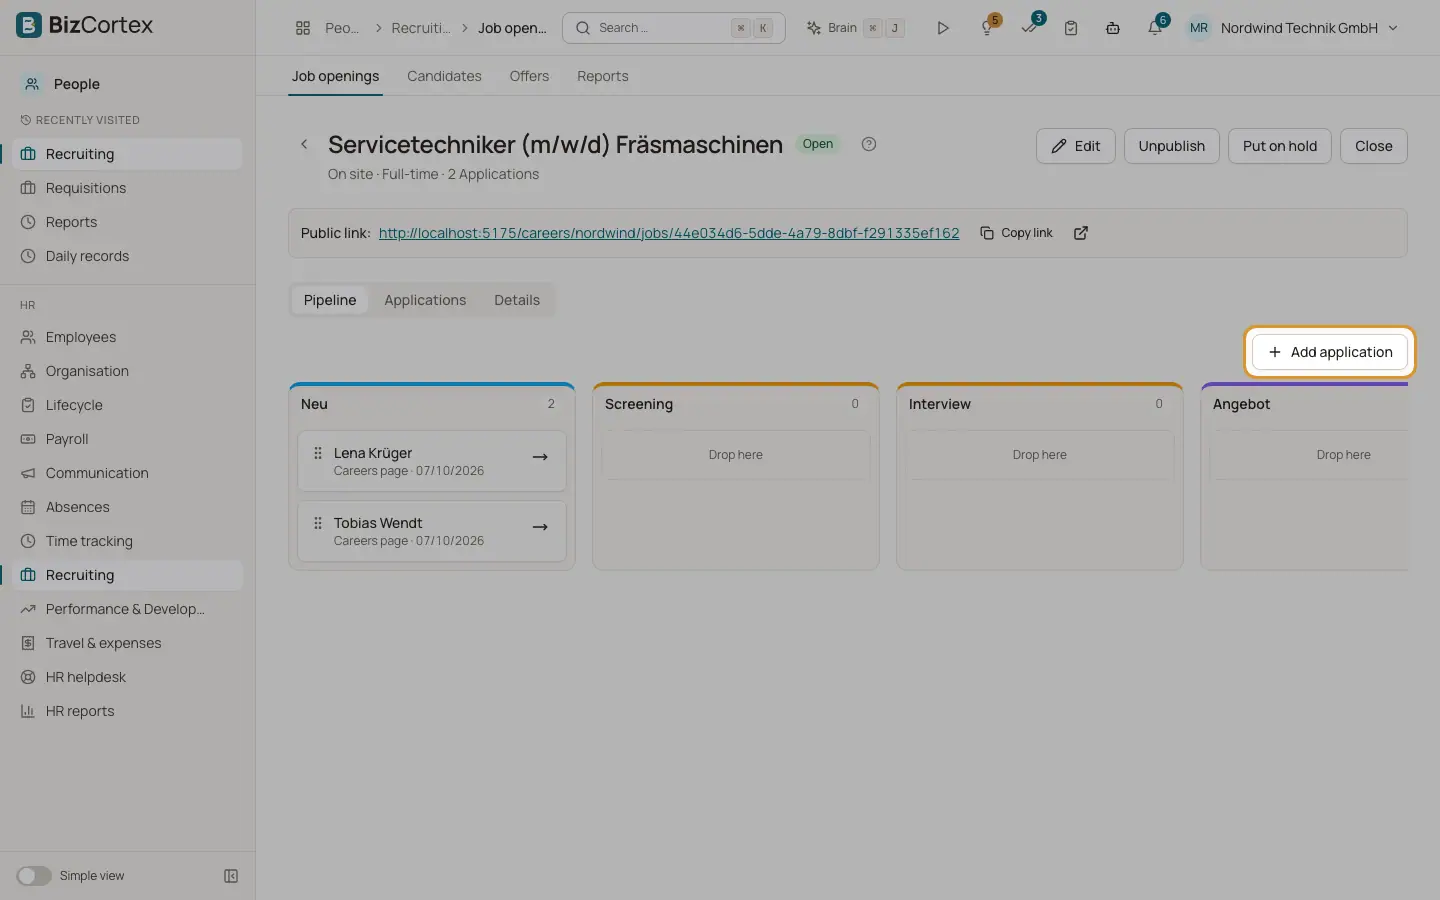Select the Applications sub-tab
This screenshot has height=900, width=1440.
coord(425,300)
